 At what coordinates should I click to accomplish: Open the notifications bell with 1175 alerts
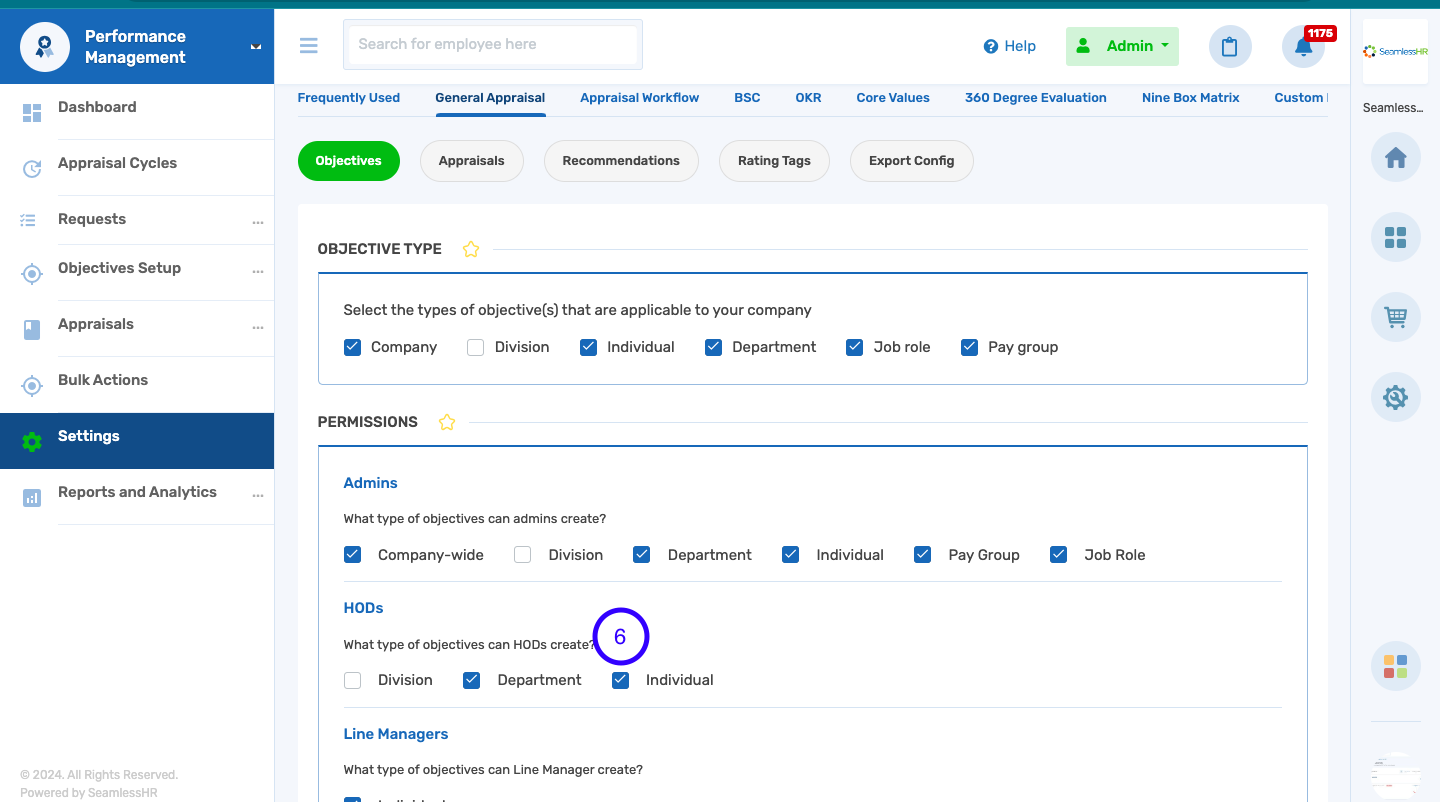(x=1303, y=46)
